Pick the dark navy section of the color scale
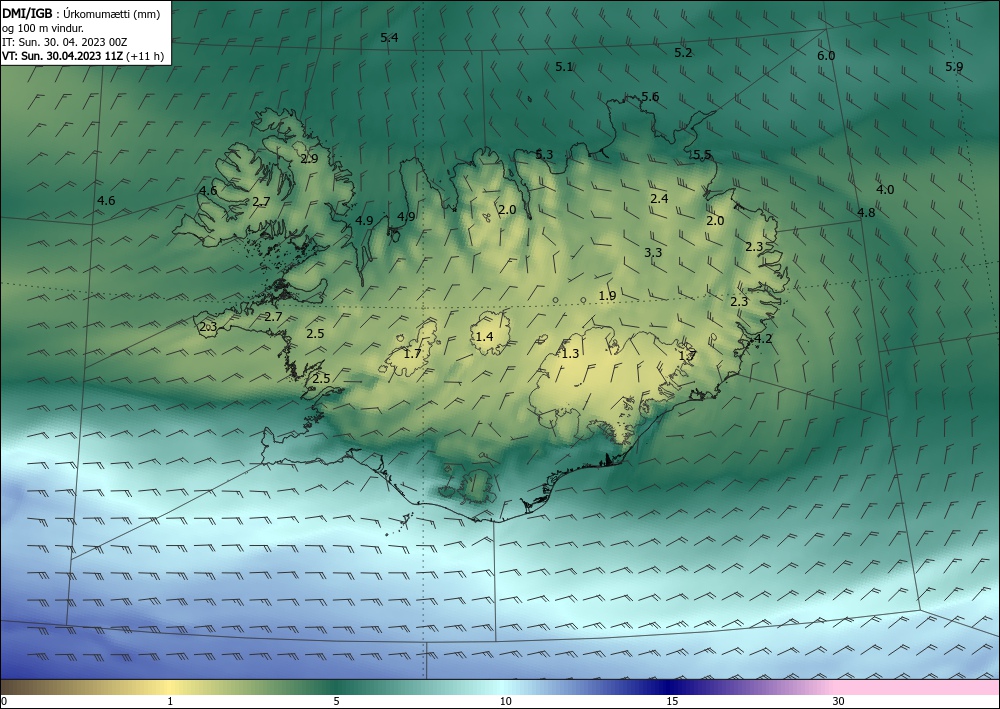The image size is (1000, 709). tap(666, 687)
